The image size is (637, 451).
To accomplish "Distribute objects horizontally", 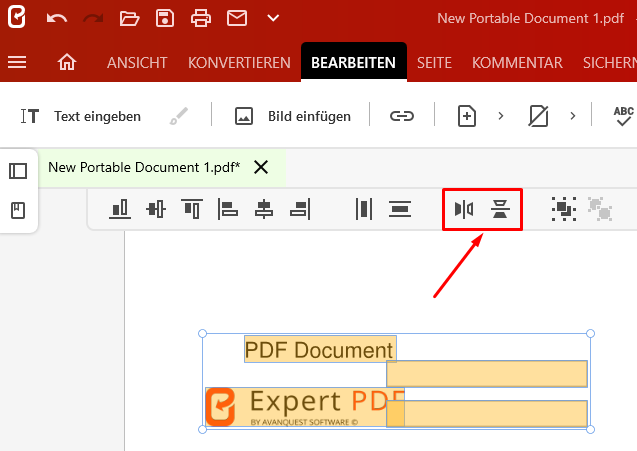I will [x=364, y=209].
